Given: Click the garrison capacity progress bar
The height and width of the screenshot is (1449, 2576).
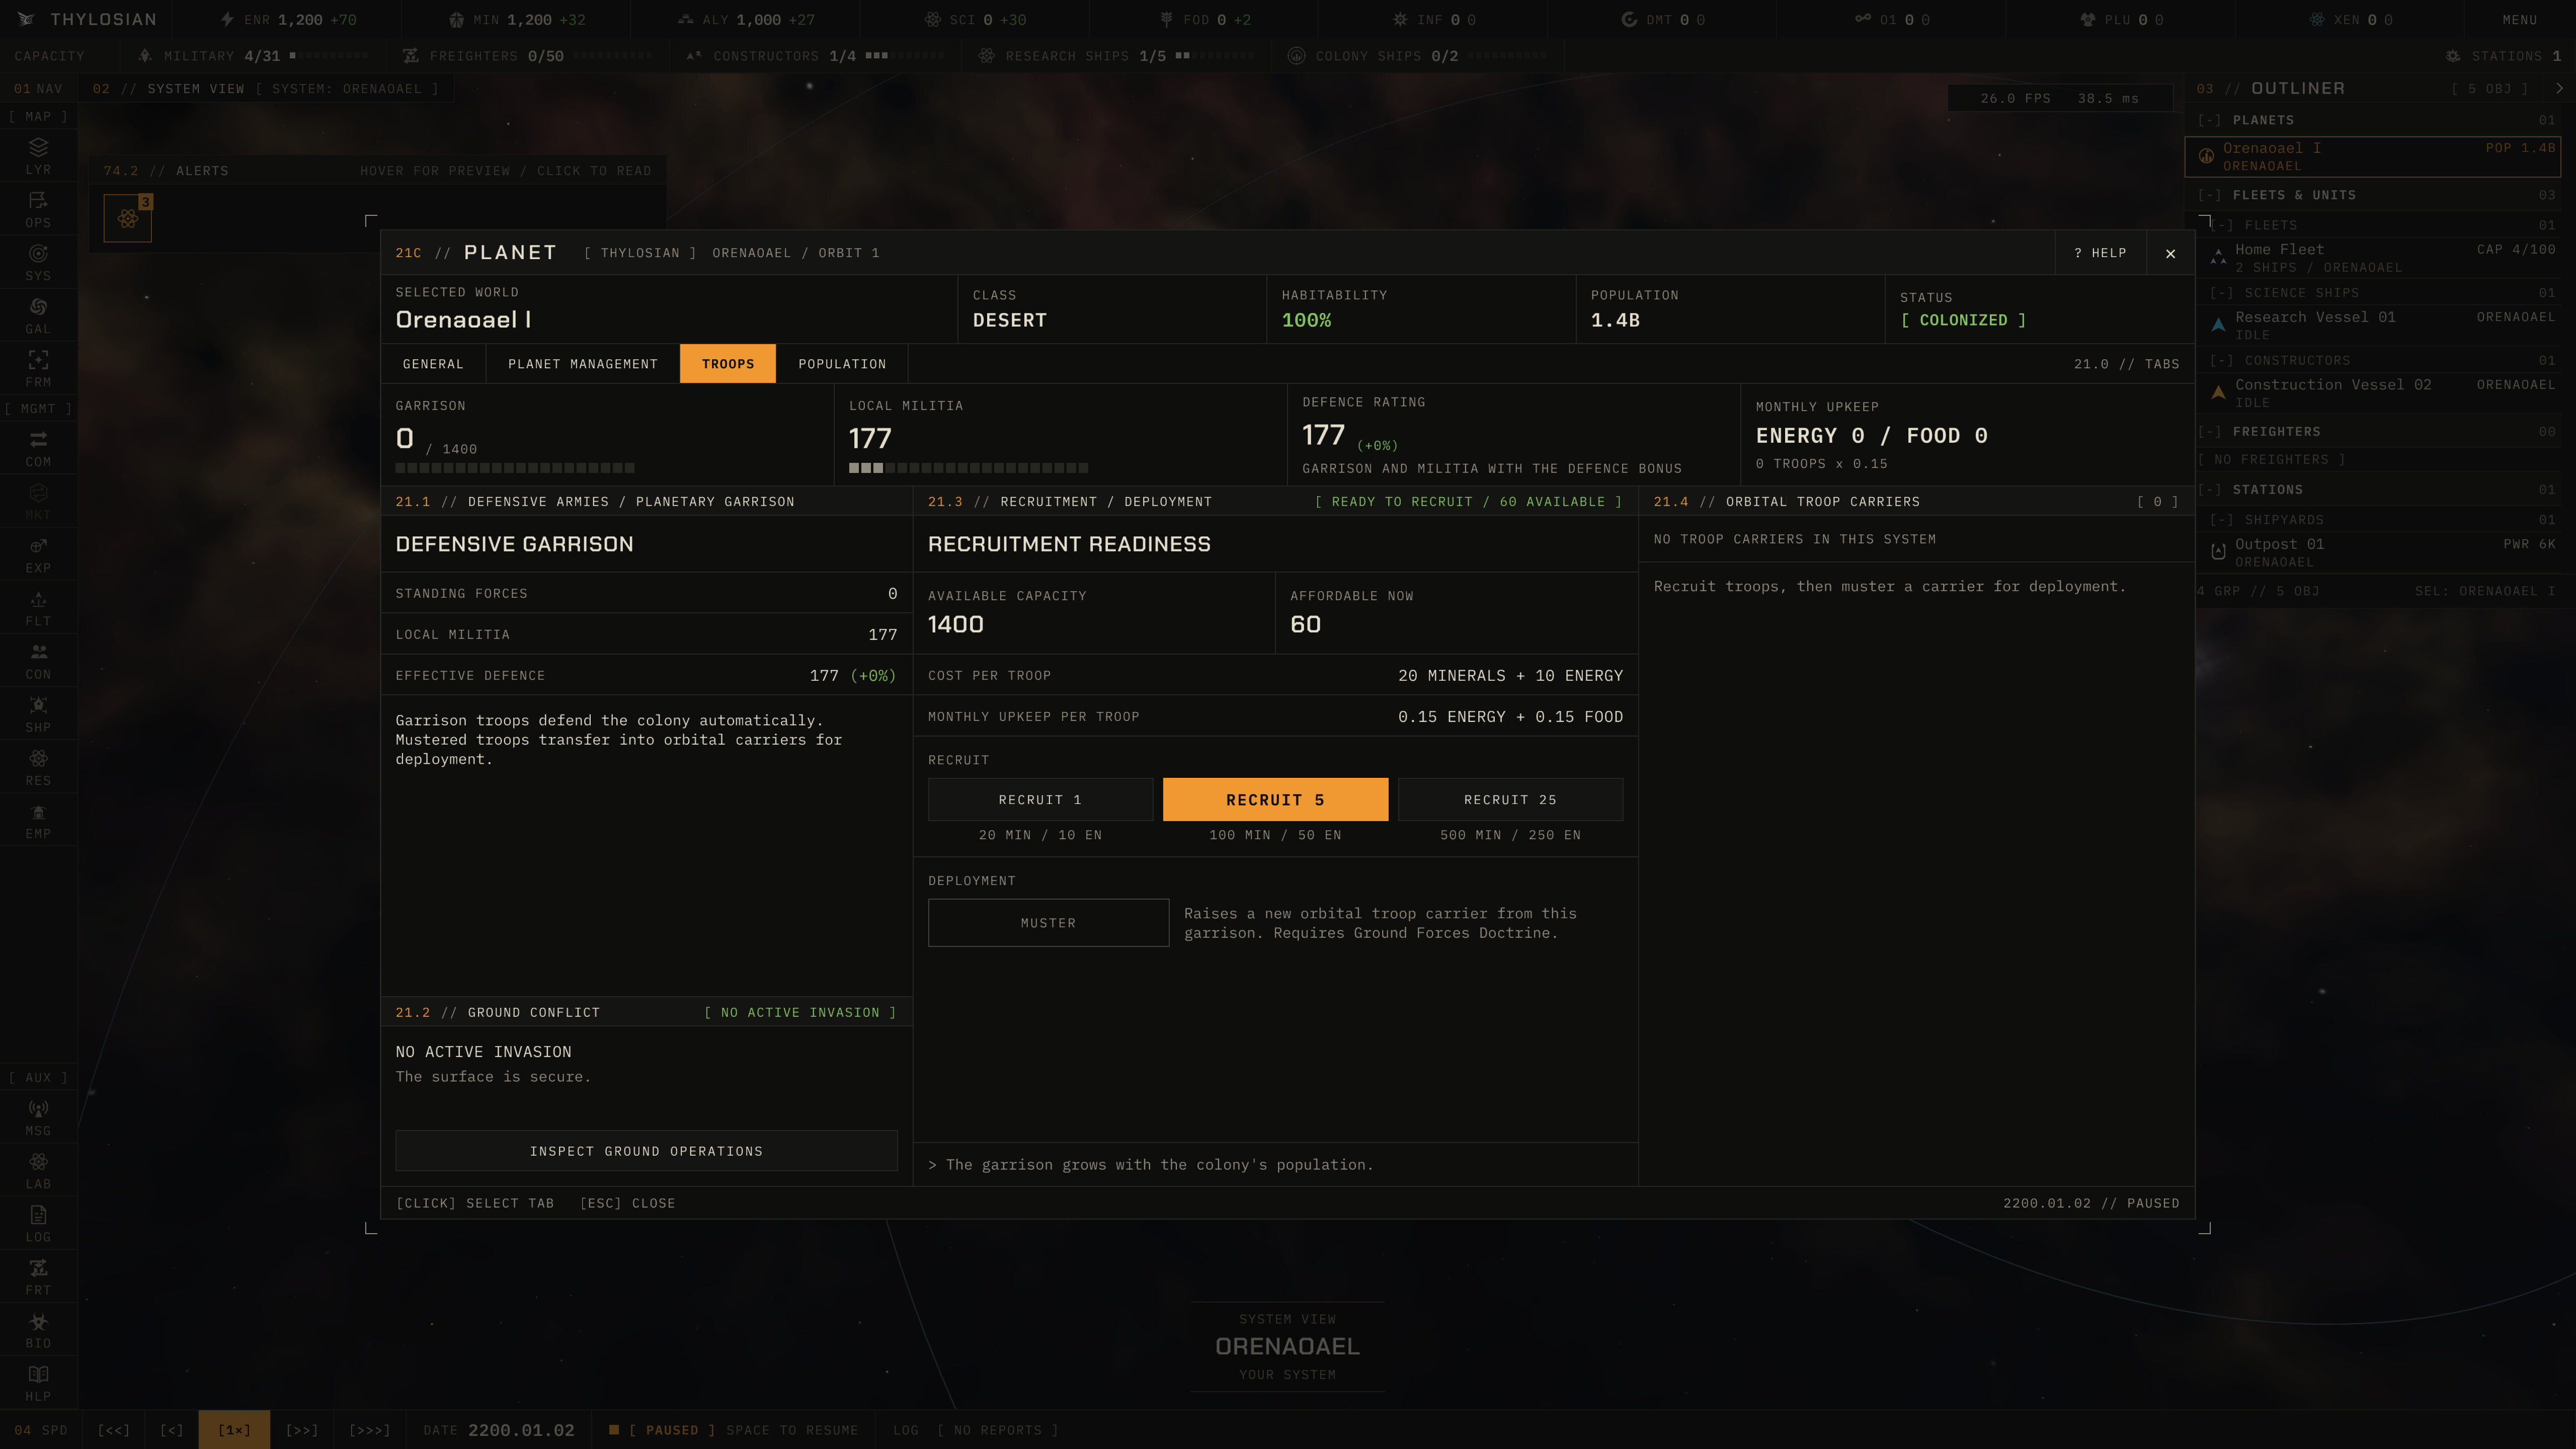Looking at the screenshot, I should point(515,468).
